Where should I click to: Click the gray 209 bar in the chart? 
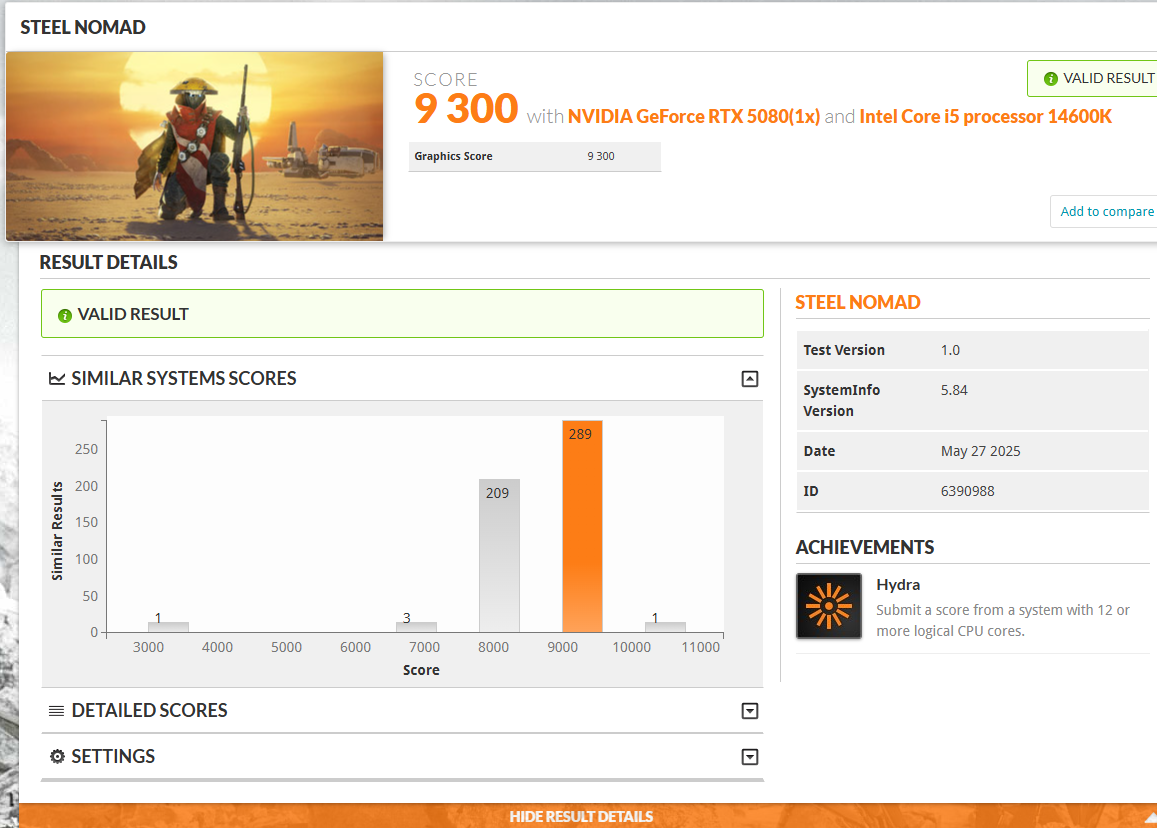499,556
